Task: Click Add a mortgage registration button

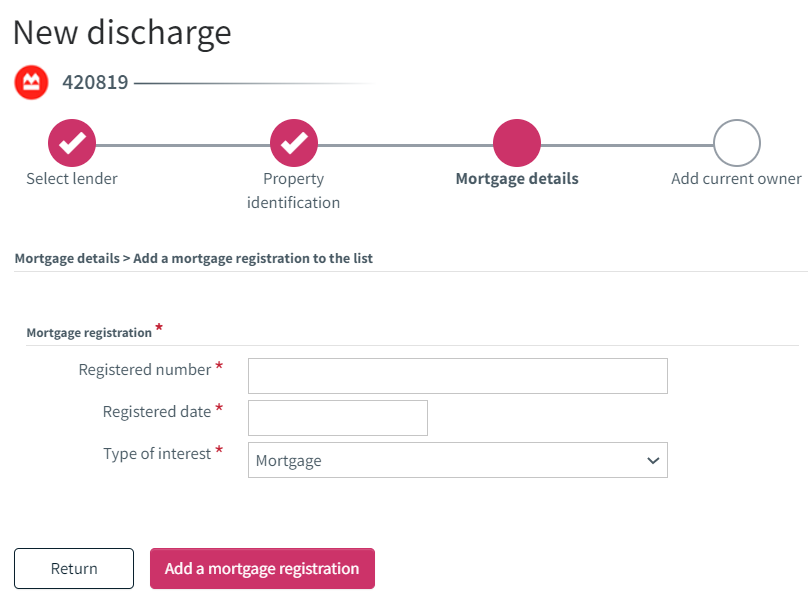Action: [x=262, y=568]
